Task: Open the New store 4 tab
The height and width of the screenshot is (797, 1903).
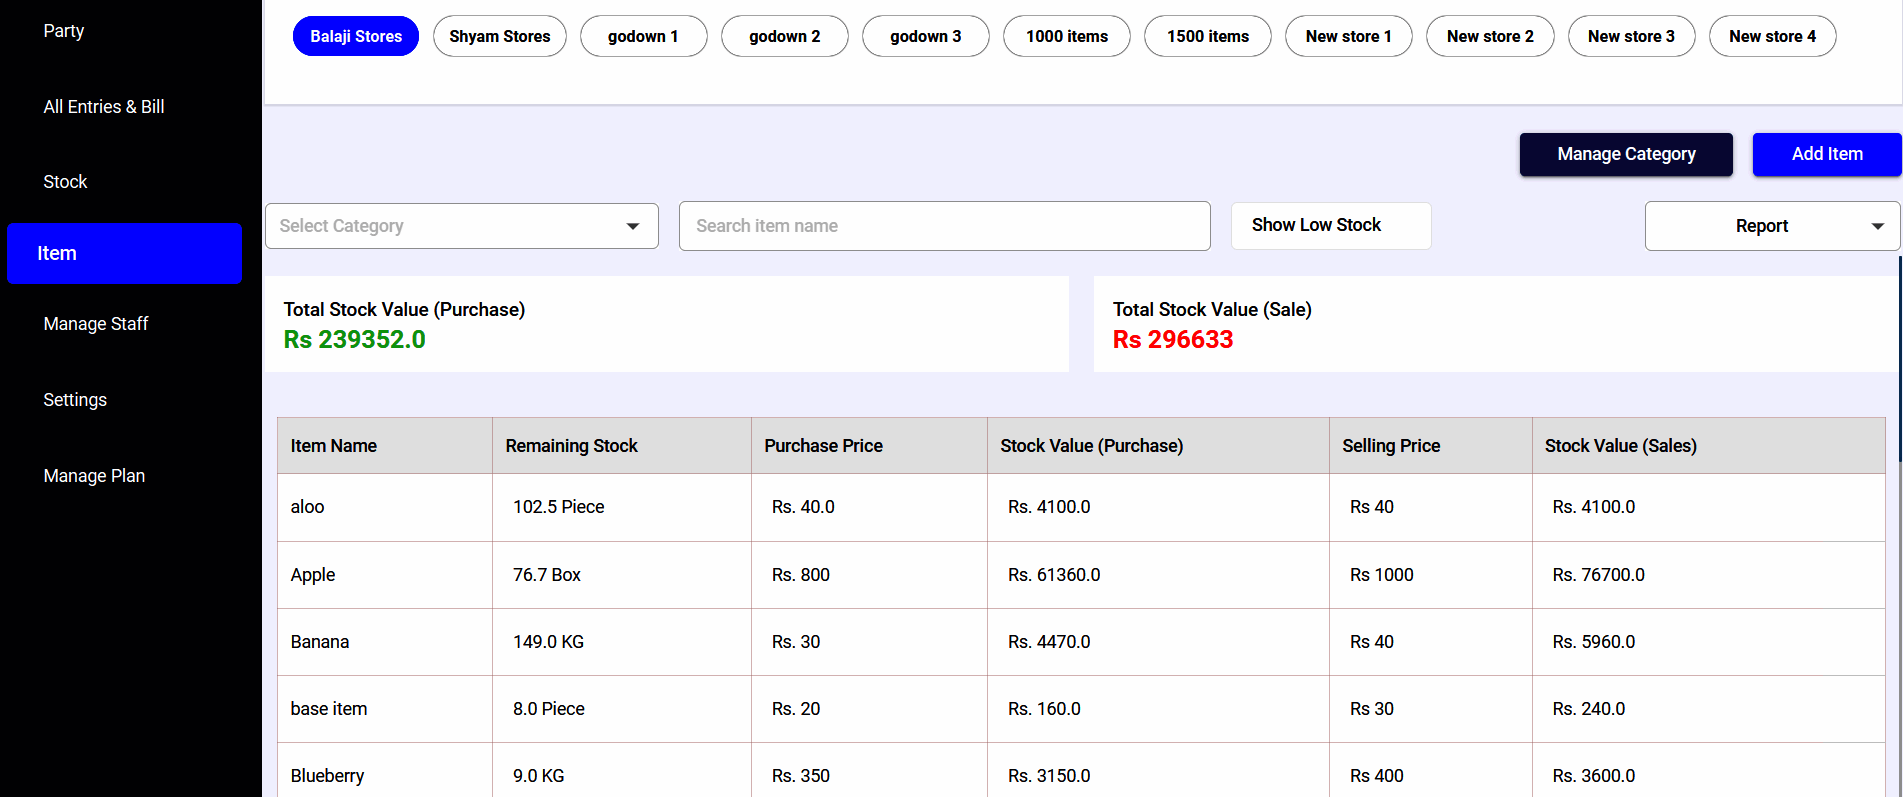Action: click(1772, 36)
